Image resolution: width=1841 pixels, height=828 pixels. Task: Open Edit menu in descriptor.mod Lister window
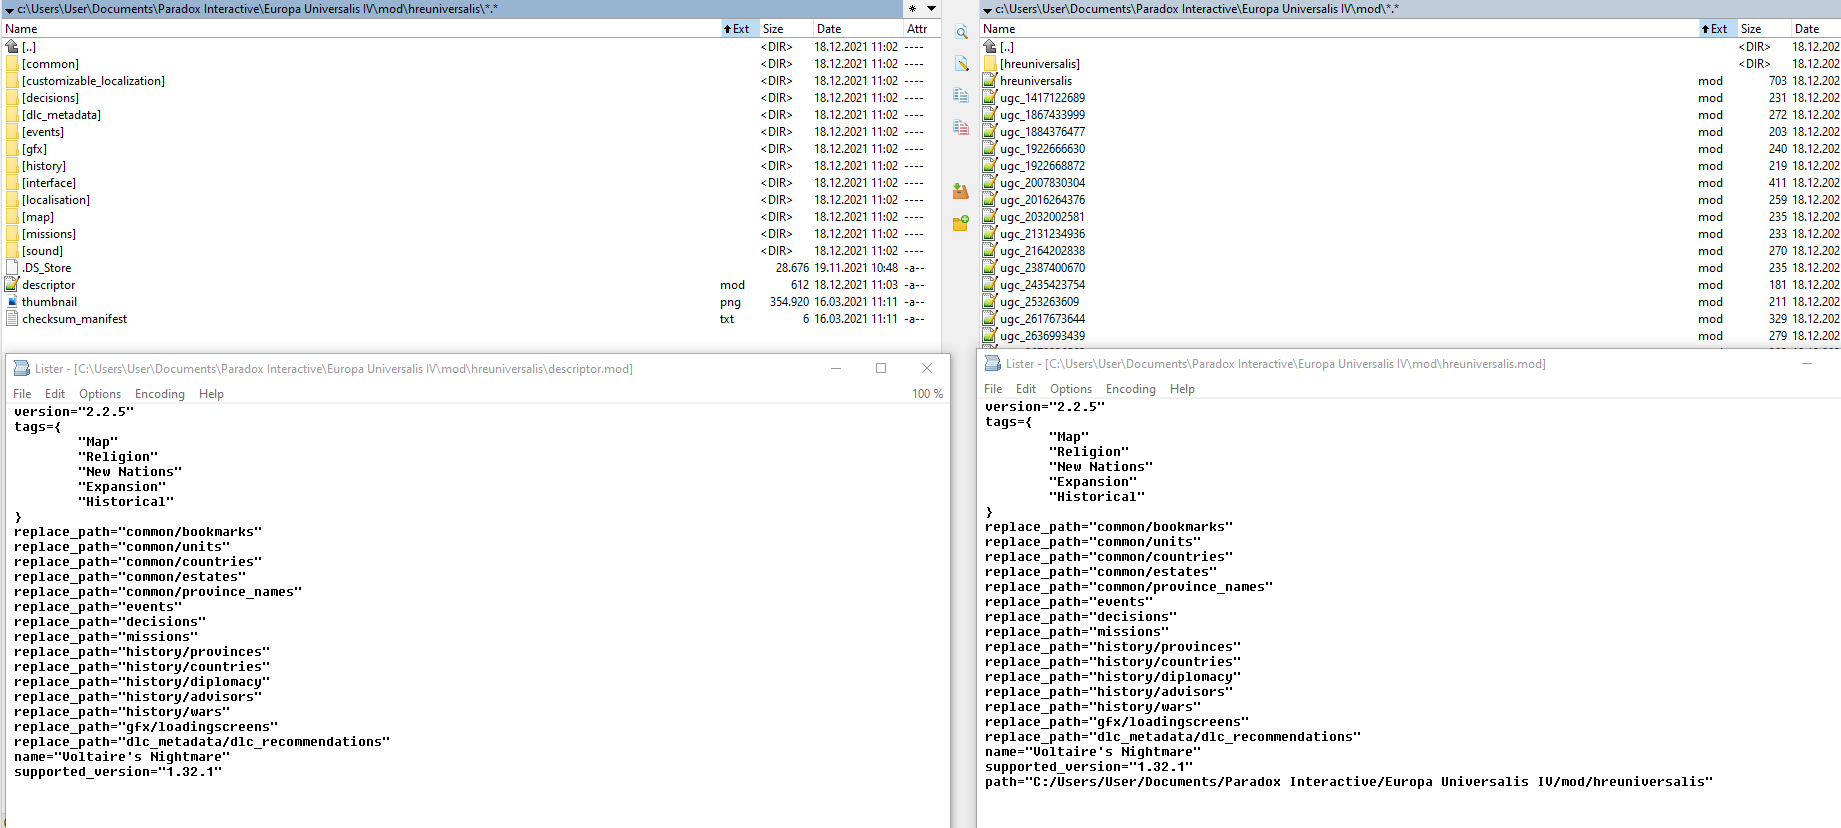point(55,394)
